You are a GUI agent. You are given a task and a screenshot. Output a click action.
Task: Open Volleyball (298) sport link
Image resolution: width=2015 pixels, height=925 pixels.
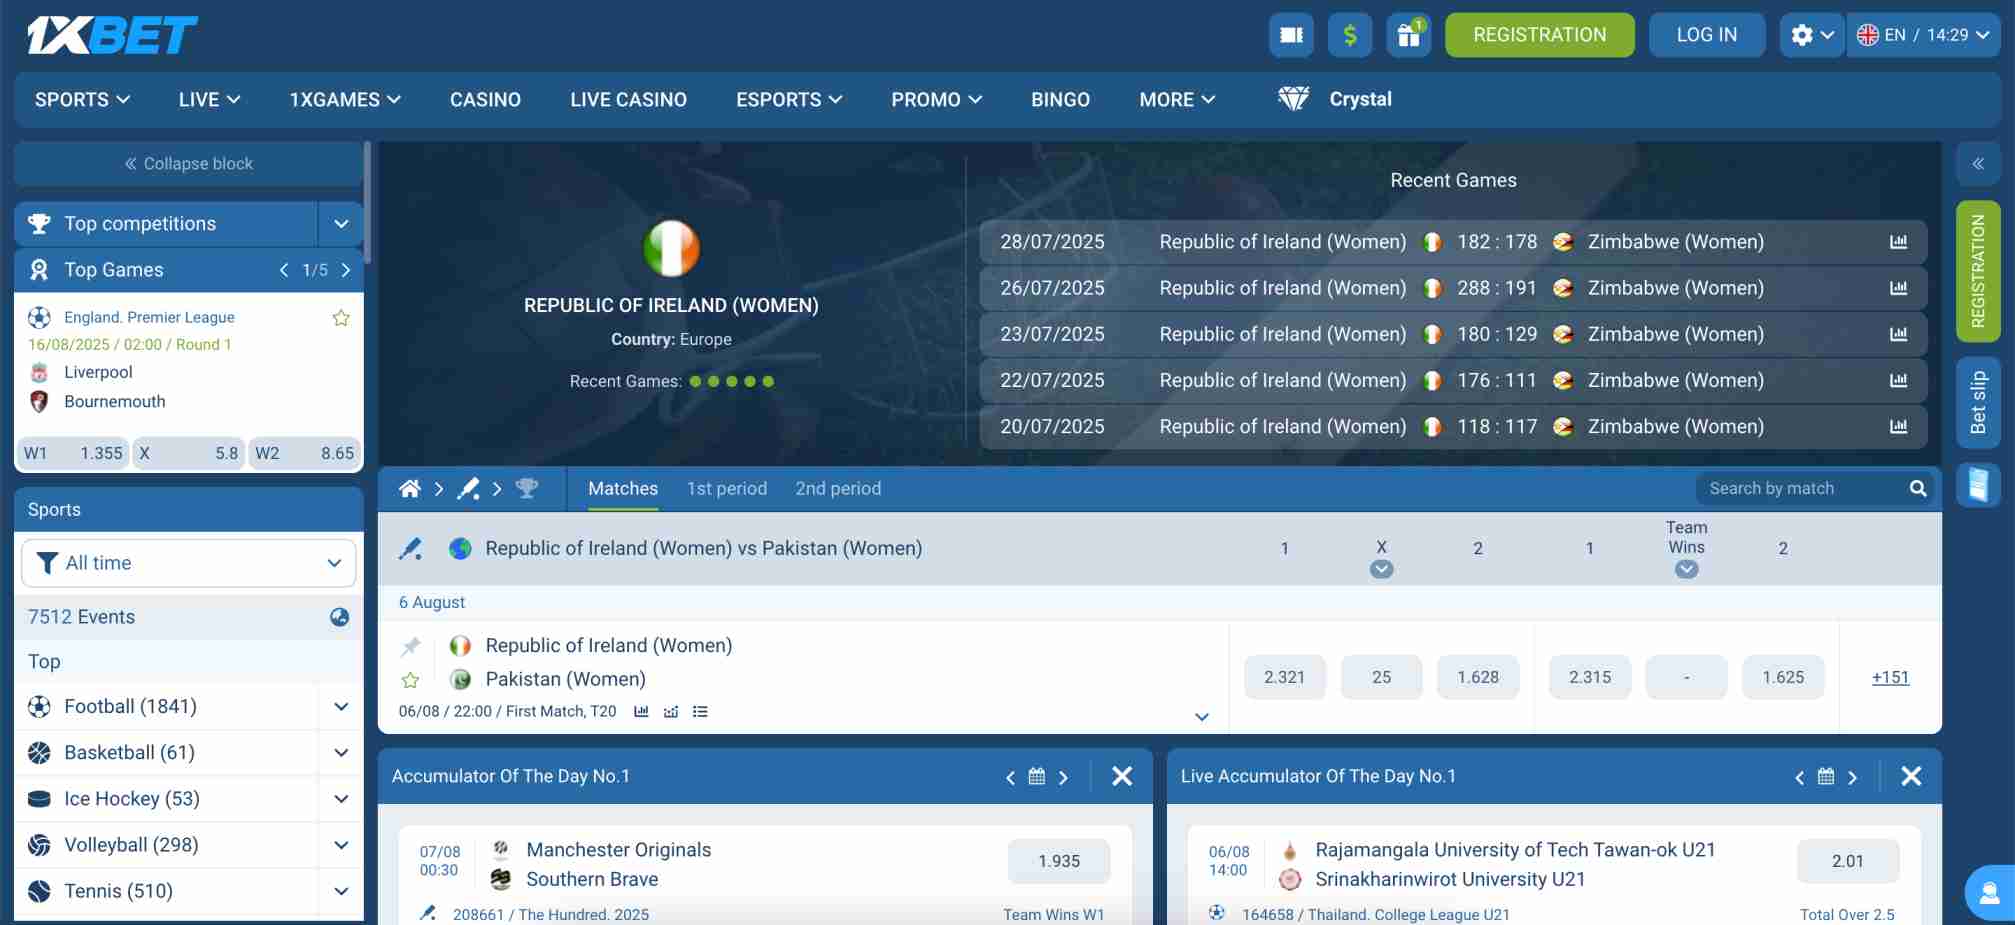click(131, 845)
